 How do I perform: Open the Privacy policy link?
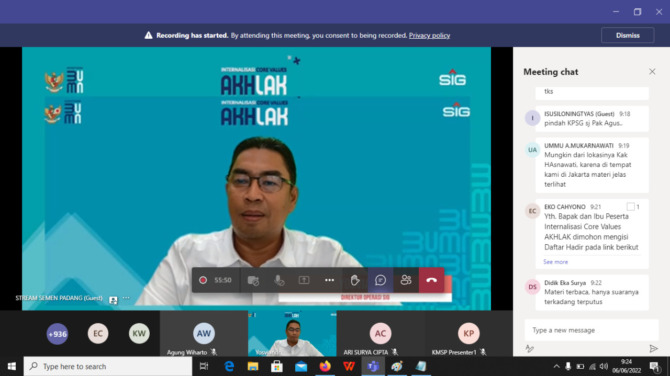[x=429, y=35]
